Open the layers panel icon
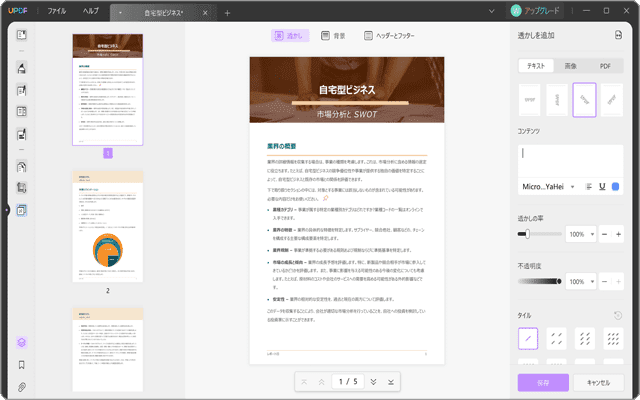 click(21, 342)
